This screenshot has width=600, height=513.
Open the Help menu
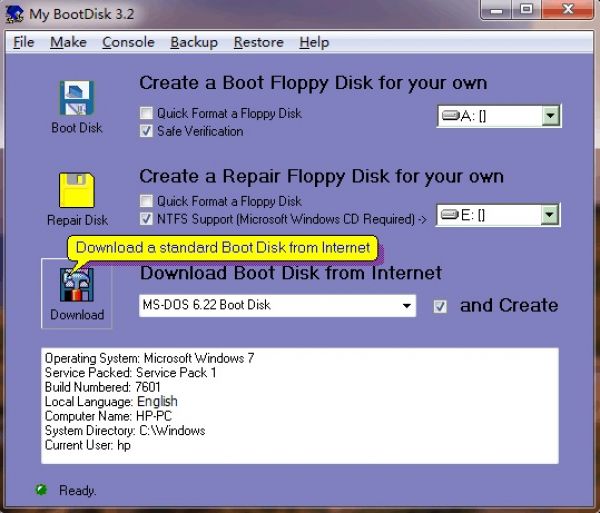pos(314,42)
